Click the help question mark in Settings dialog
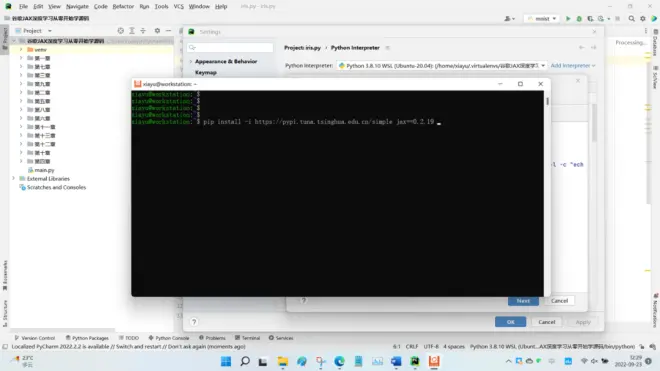The image size is (660, 371). [194, 322]
